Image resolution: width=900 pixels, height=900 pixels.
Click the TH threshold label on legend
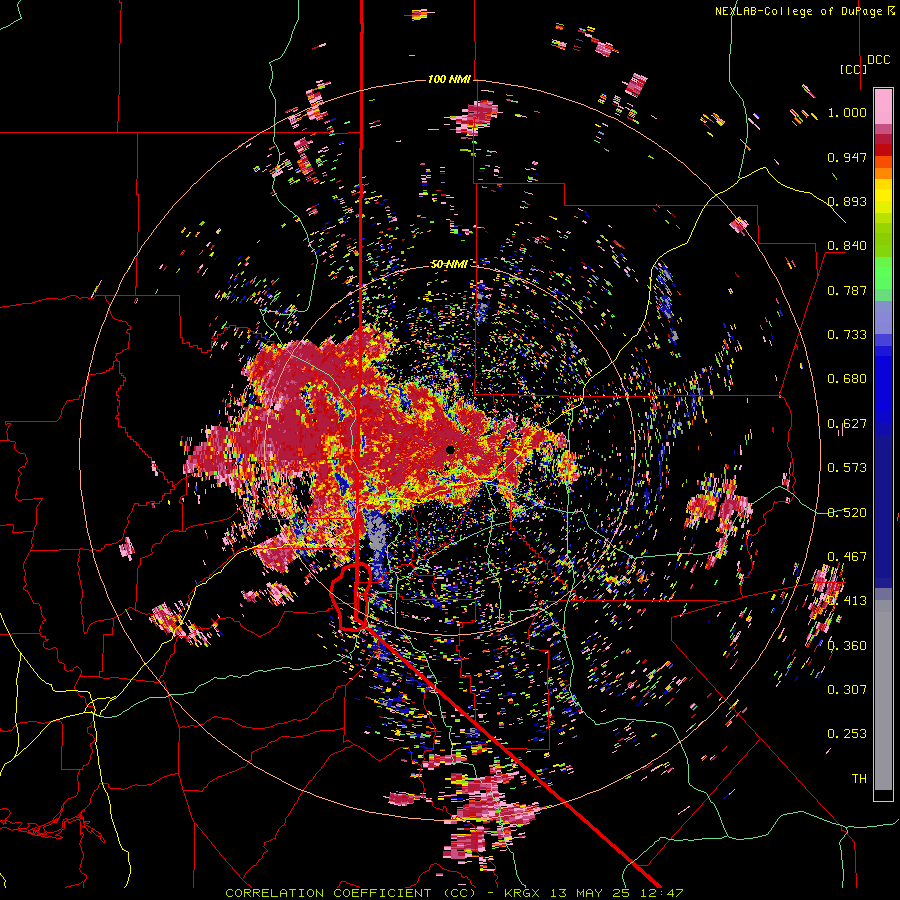859,779
